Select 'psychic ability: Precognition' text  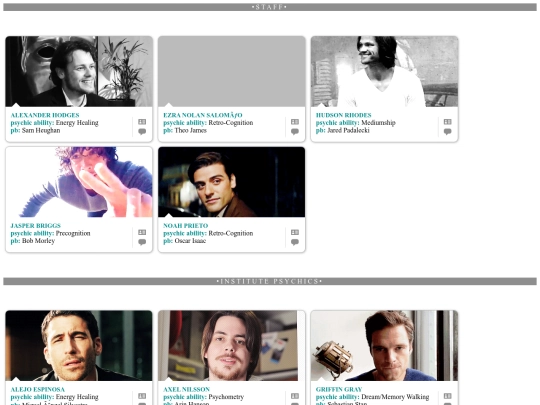pyautogui.click(x=51, y=233)
